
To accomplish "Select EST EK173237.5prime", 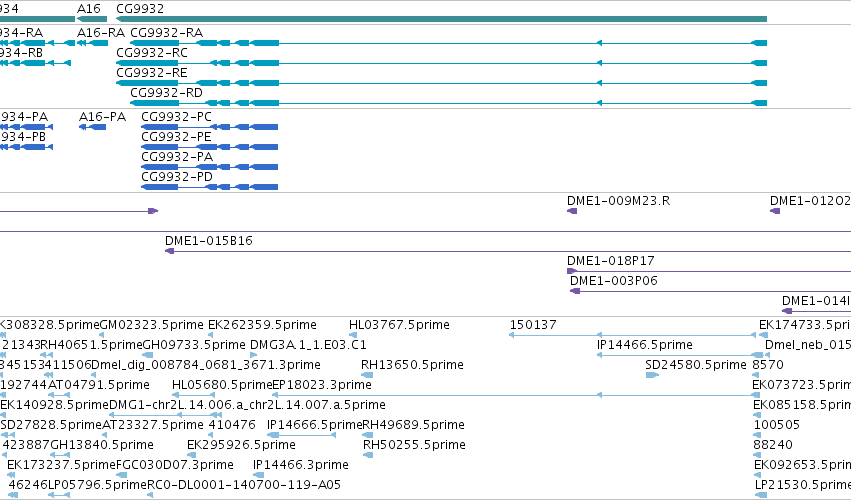I will pyautogui.click(x=61, y=465).
